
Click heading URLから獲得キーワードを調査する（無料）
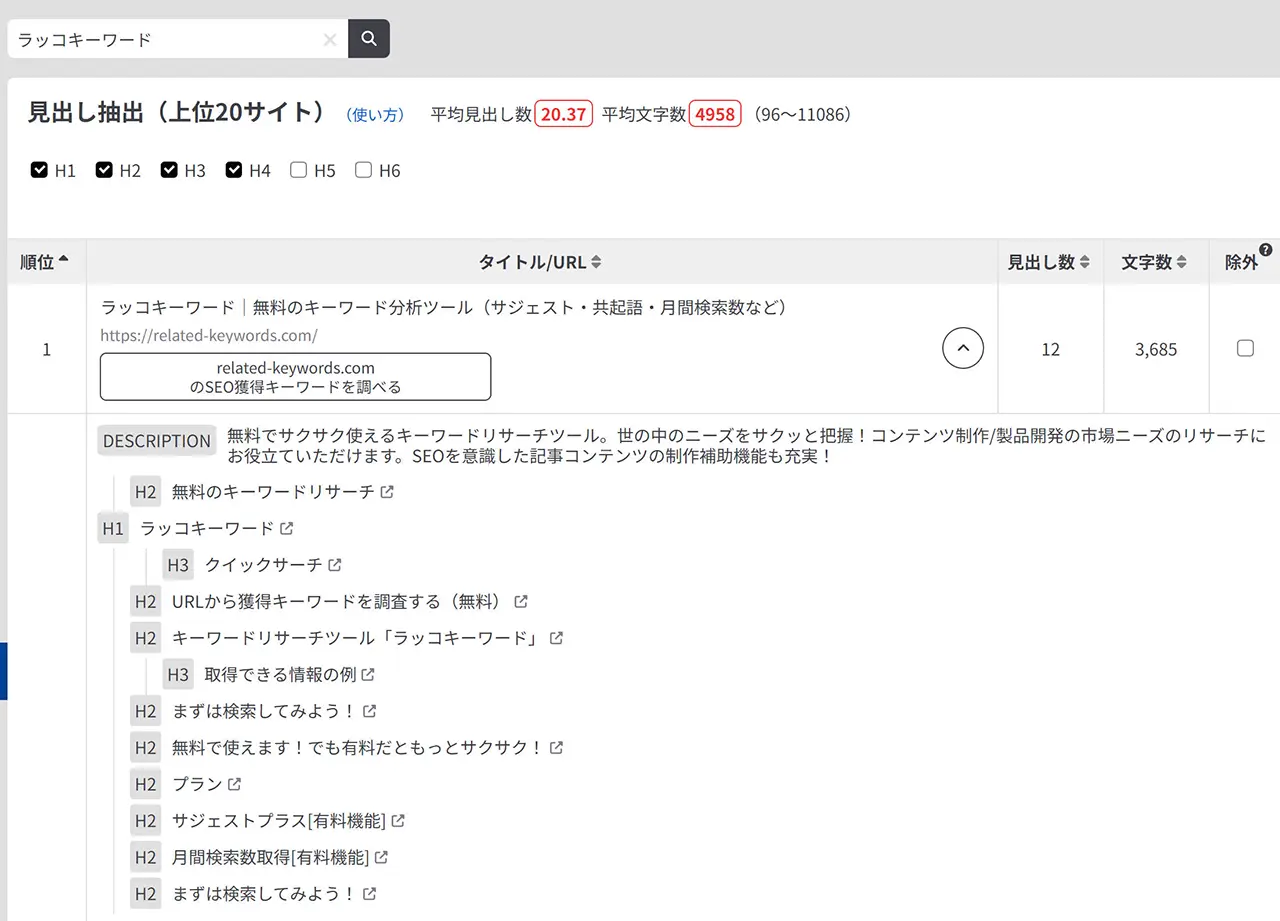click(x=337, y=602)
